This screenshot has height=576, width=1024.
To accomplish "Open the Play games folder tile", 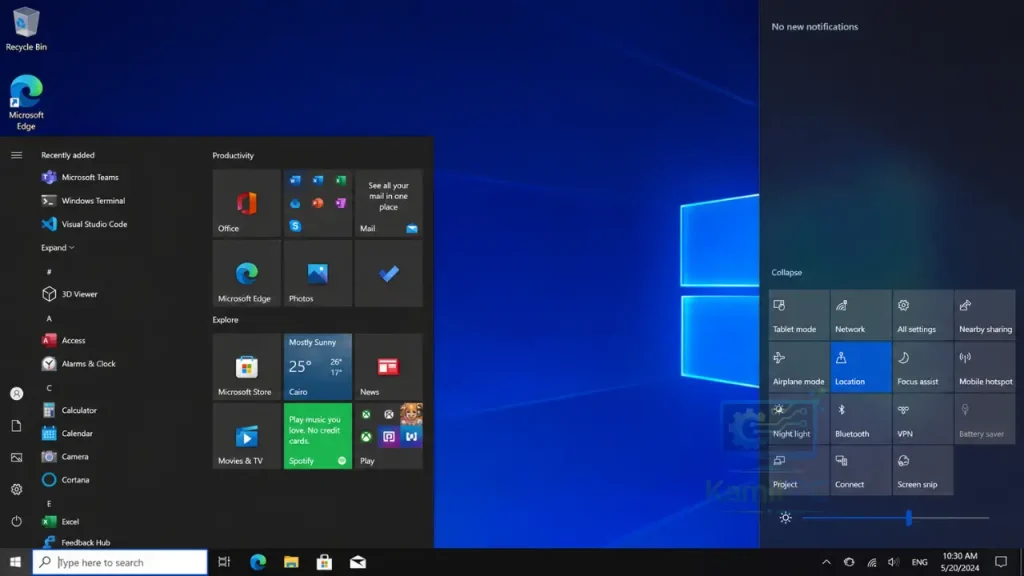I will point(388,436).
